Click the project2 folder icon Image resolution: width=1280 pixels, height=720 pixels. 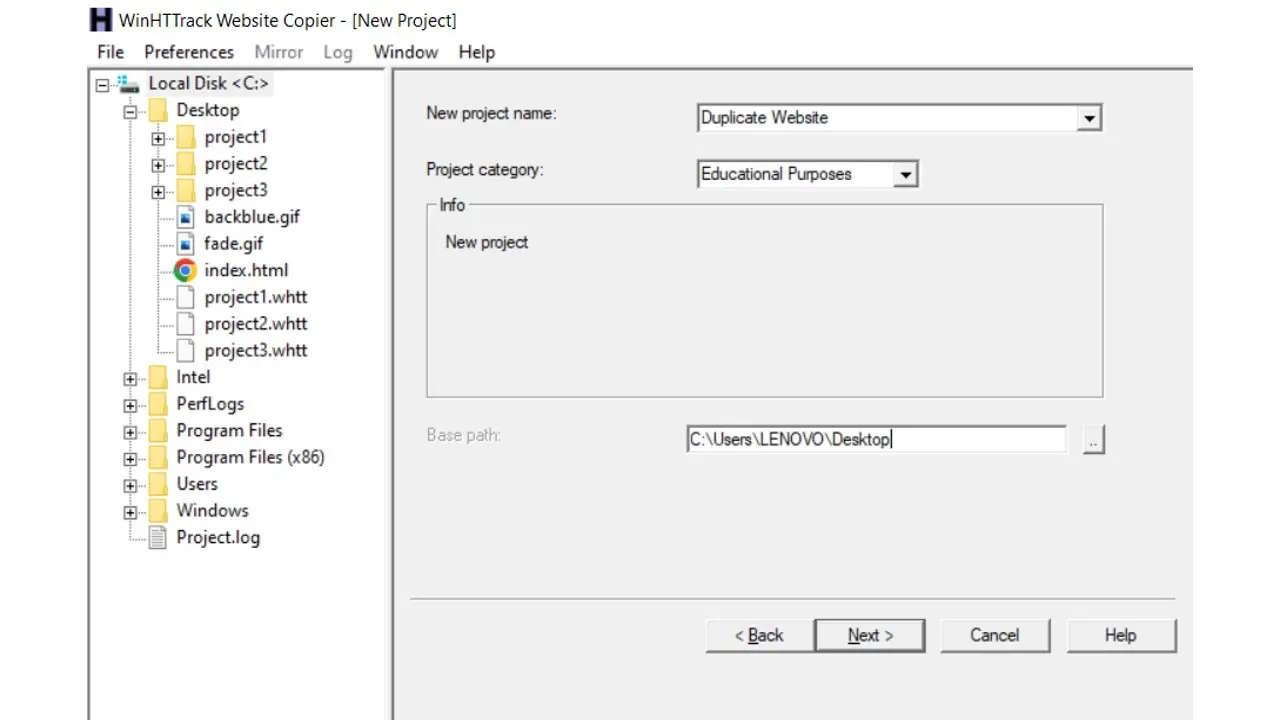[x=186, y=164]
